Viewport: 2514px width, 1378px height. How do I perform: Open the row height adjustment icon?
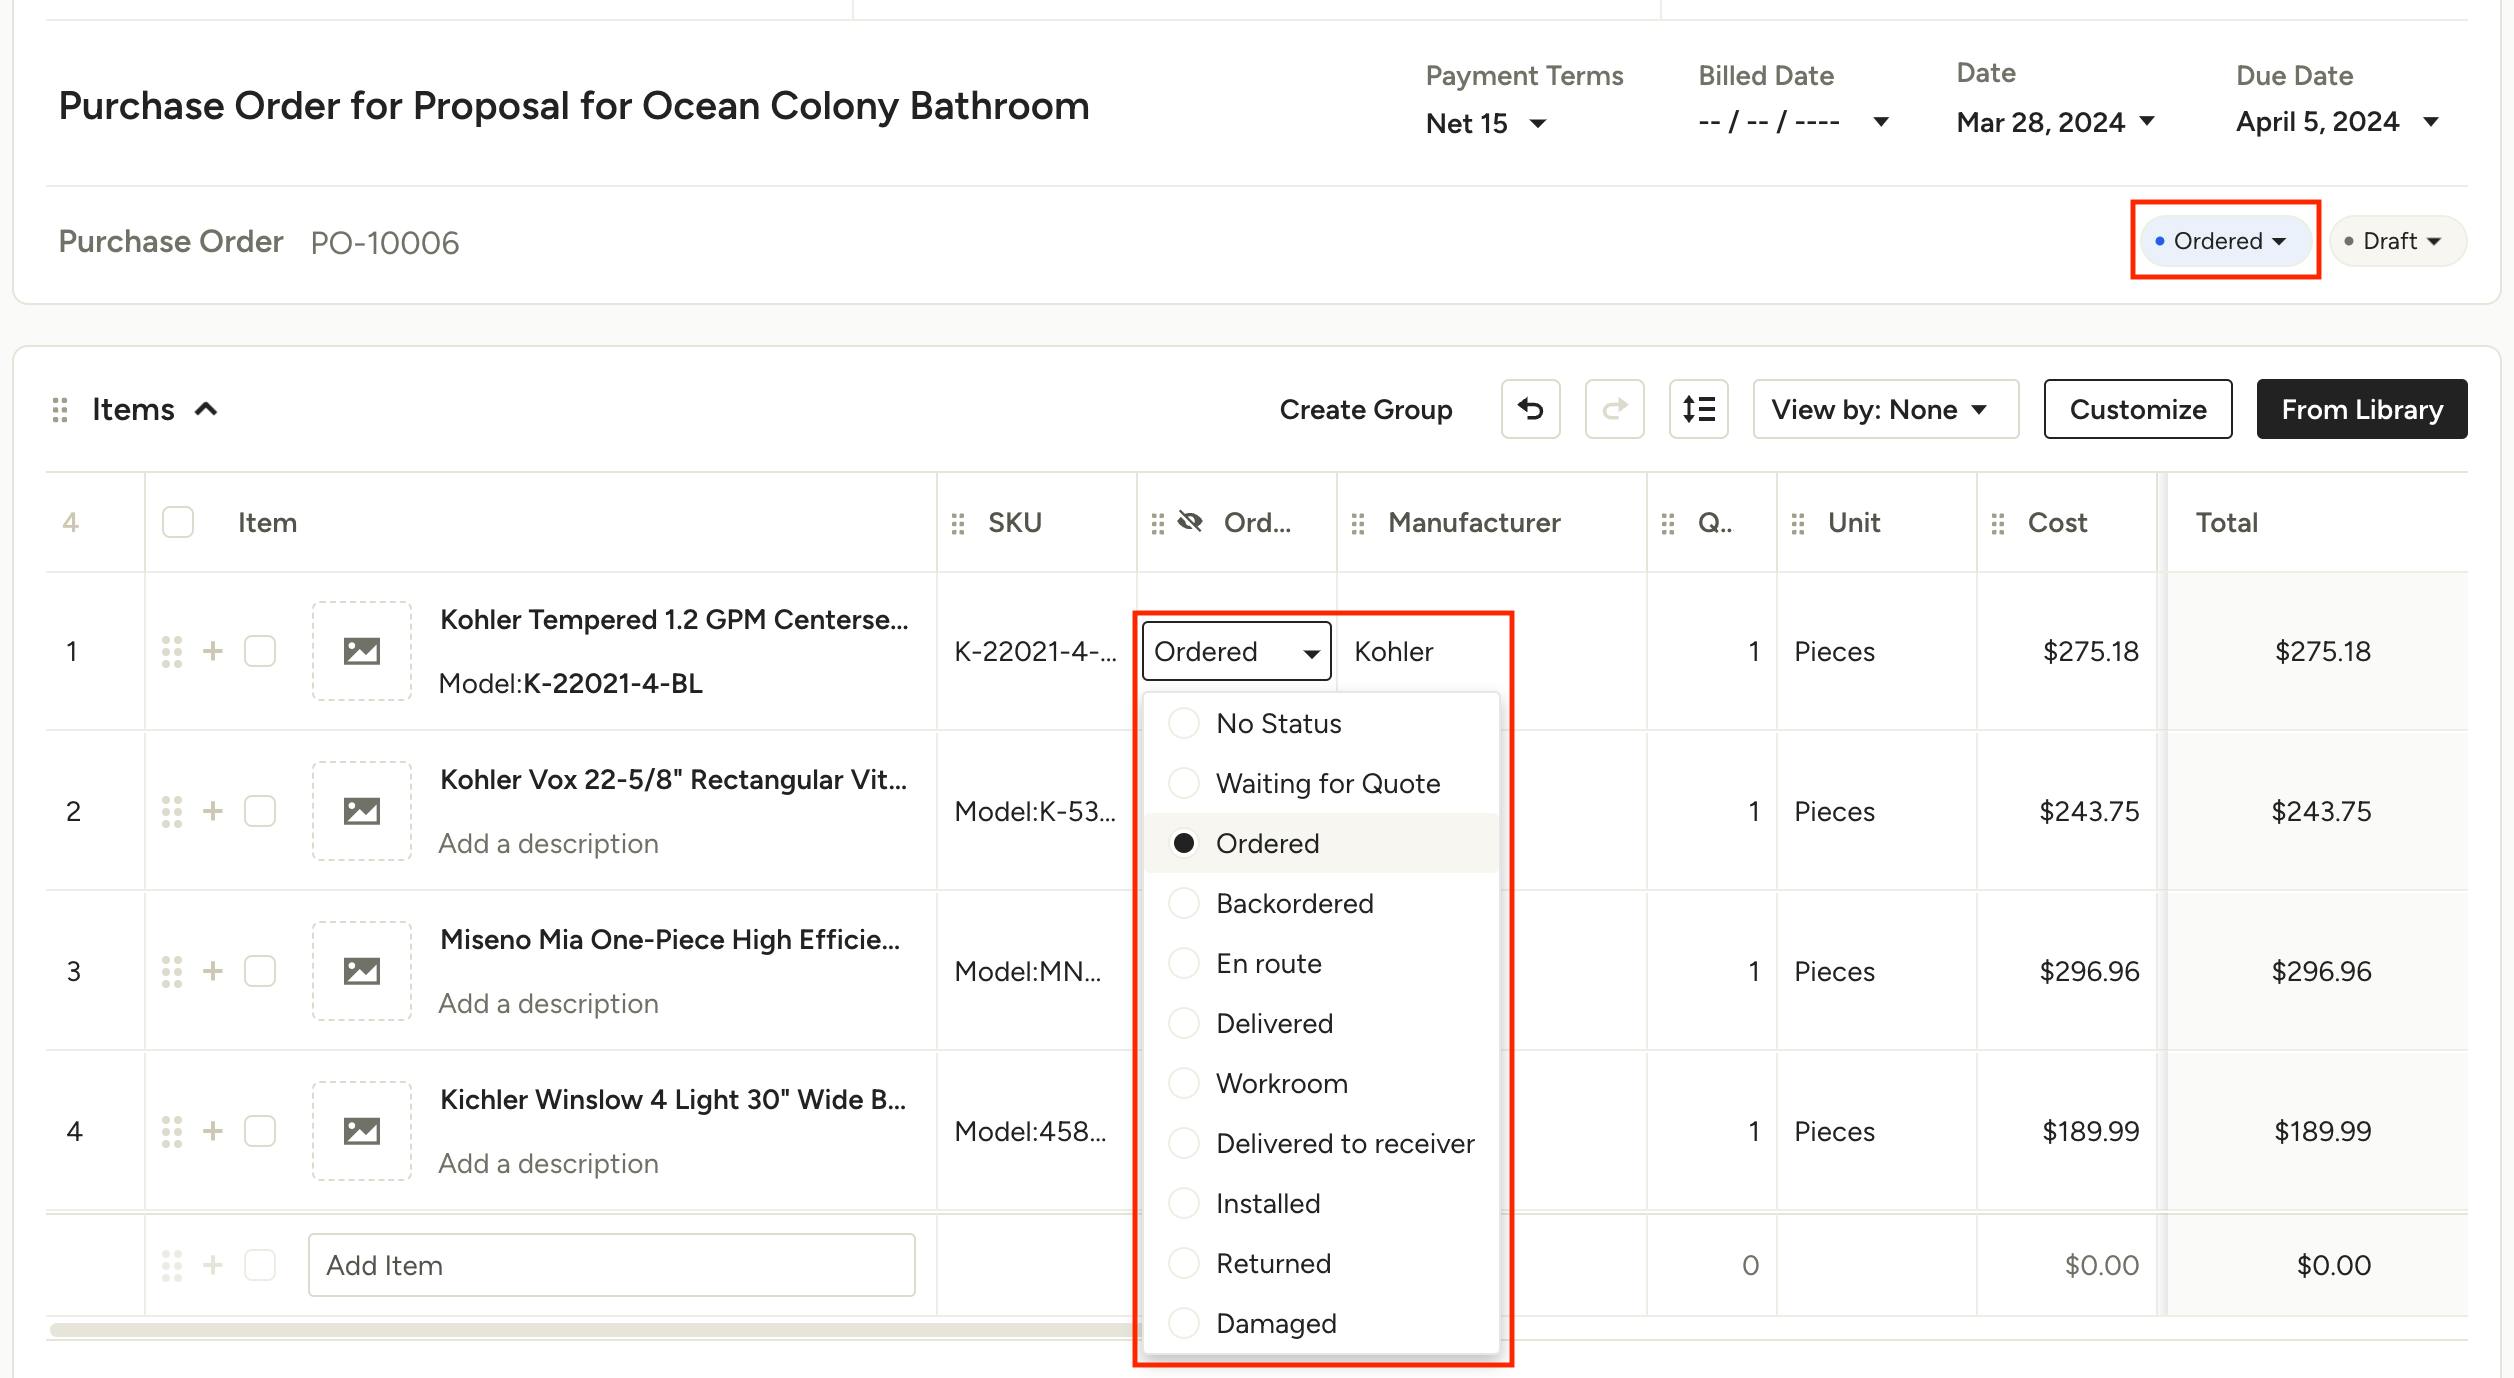coord(1698,409)
